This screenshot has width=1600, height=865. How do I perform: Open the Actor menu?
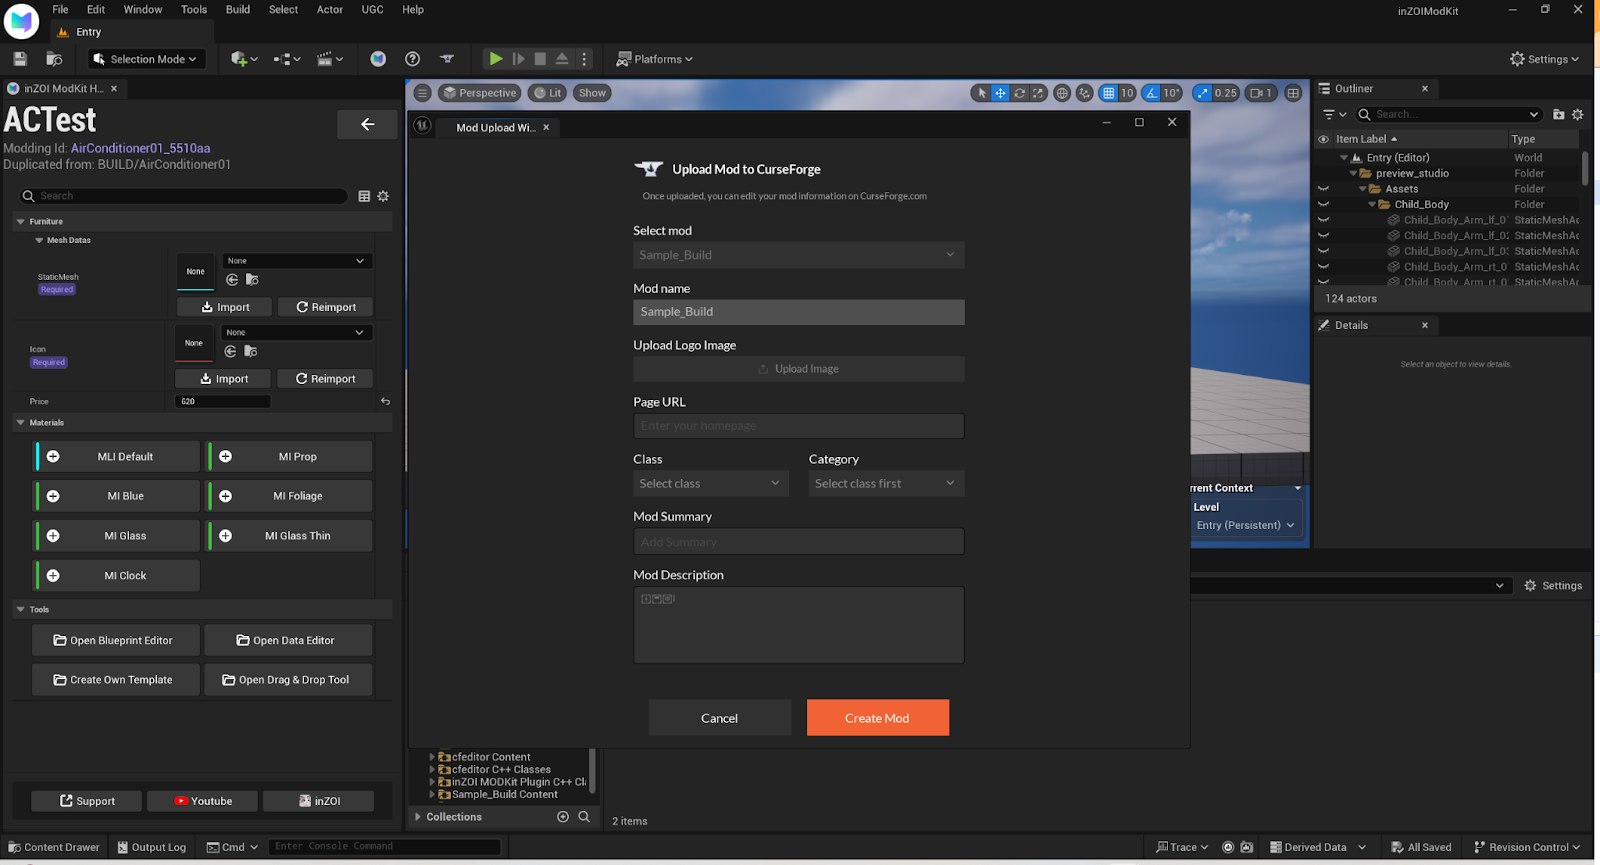pos(330,9)
